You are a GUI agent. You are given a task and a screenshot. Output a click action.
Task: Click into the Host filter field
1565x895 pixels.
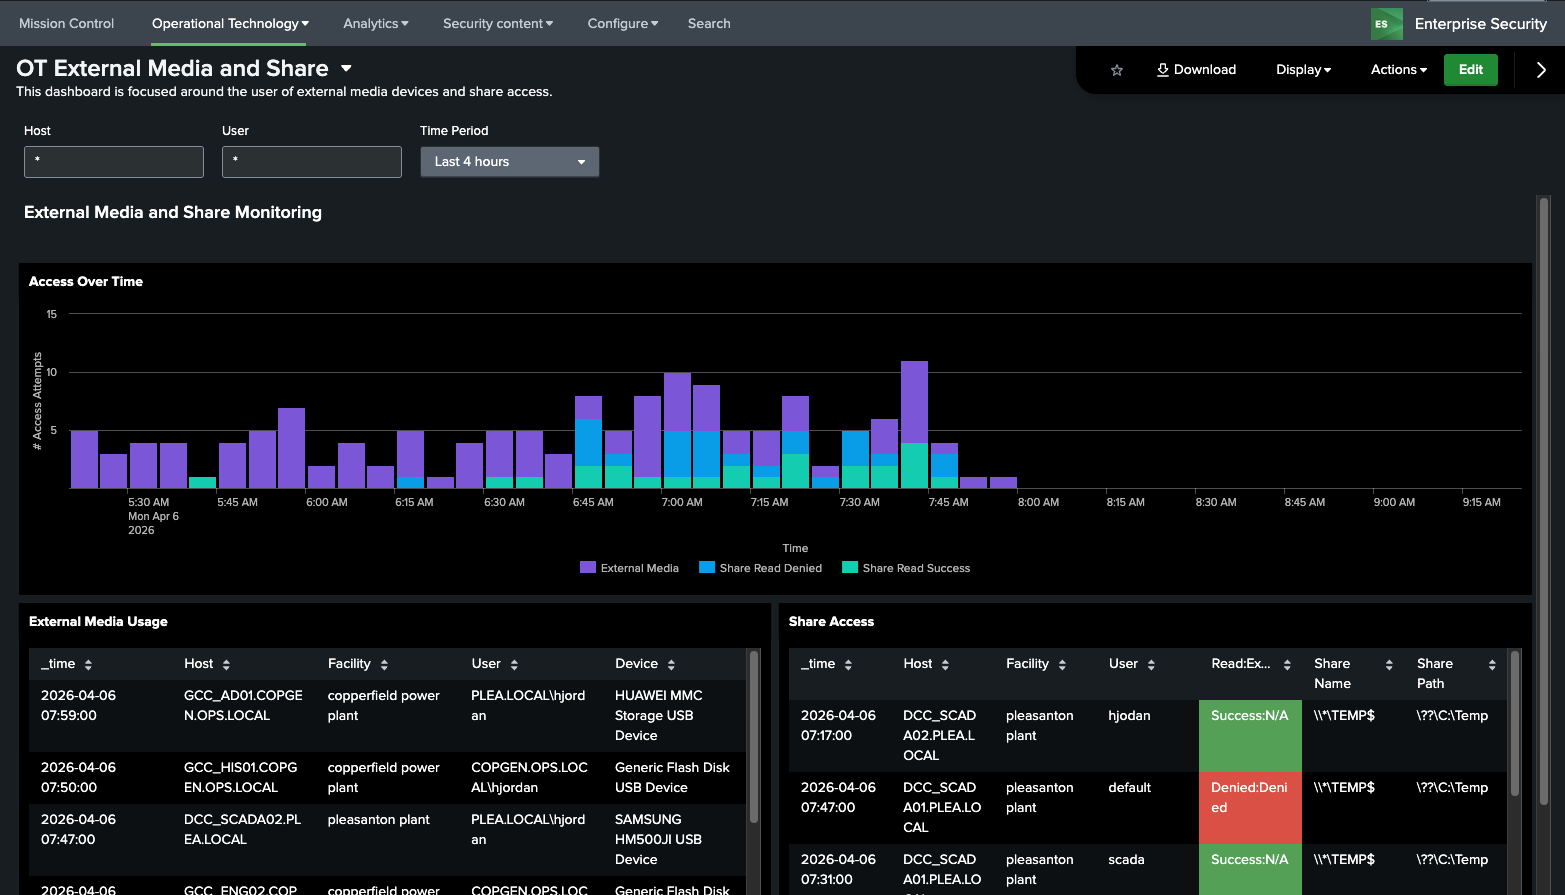point(114,162)
